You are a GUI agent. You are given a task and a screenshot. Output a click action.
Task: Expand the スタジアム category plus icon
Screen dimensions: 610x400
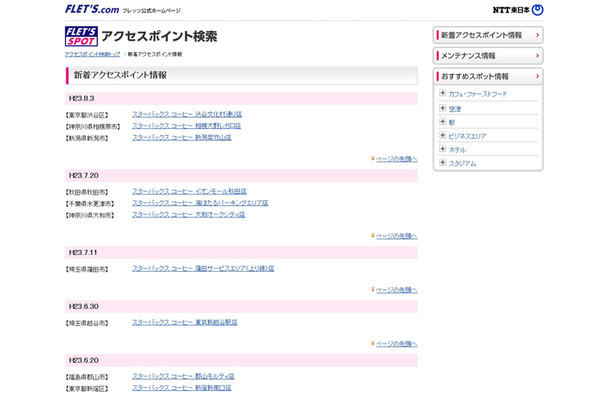point(442,163)
